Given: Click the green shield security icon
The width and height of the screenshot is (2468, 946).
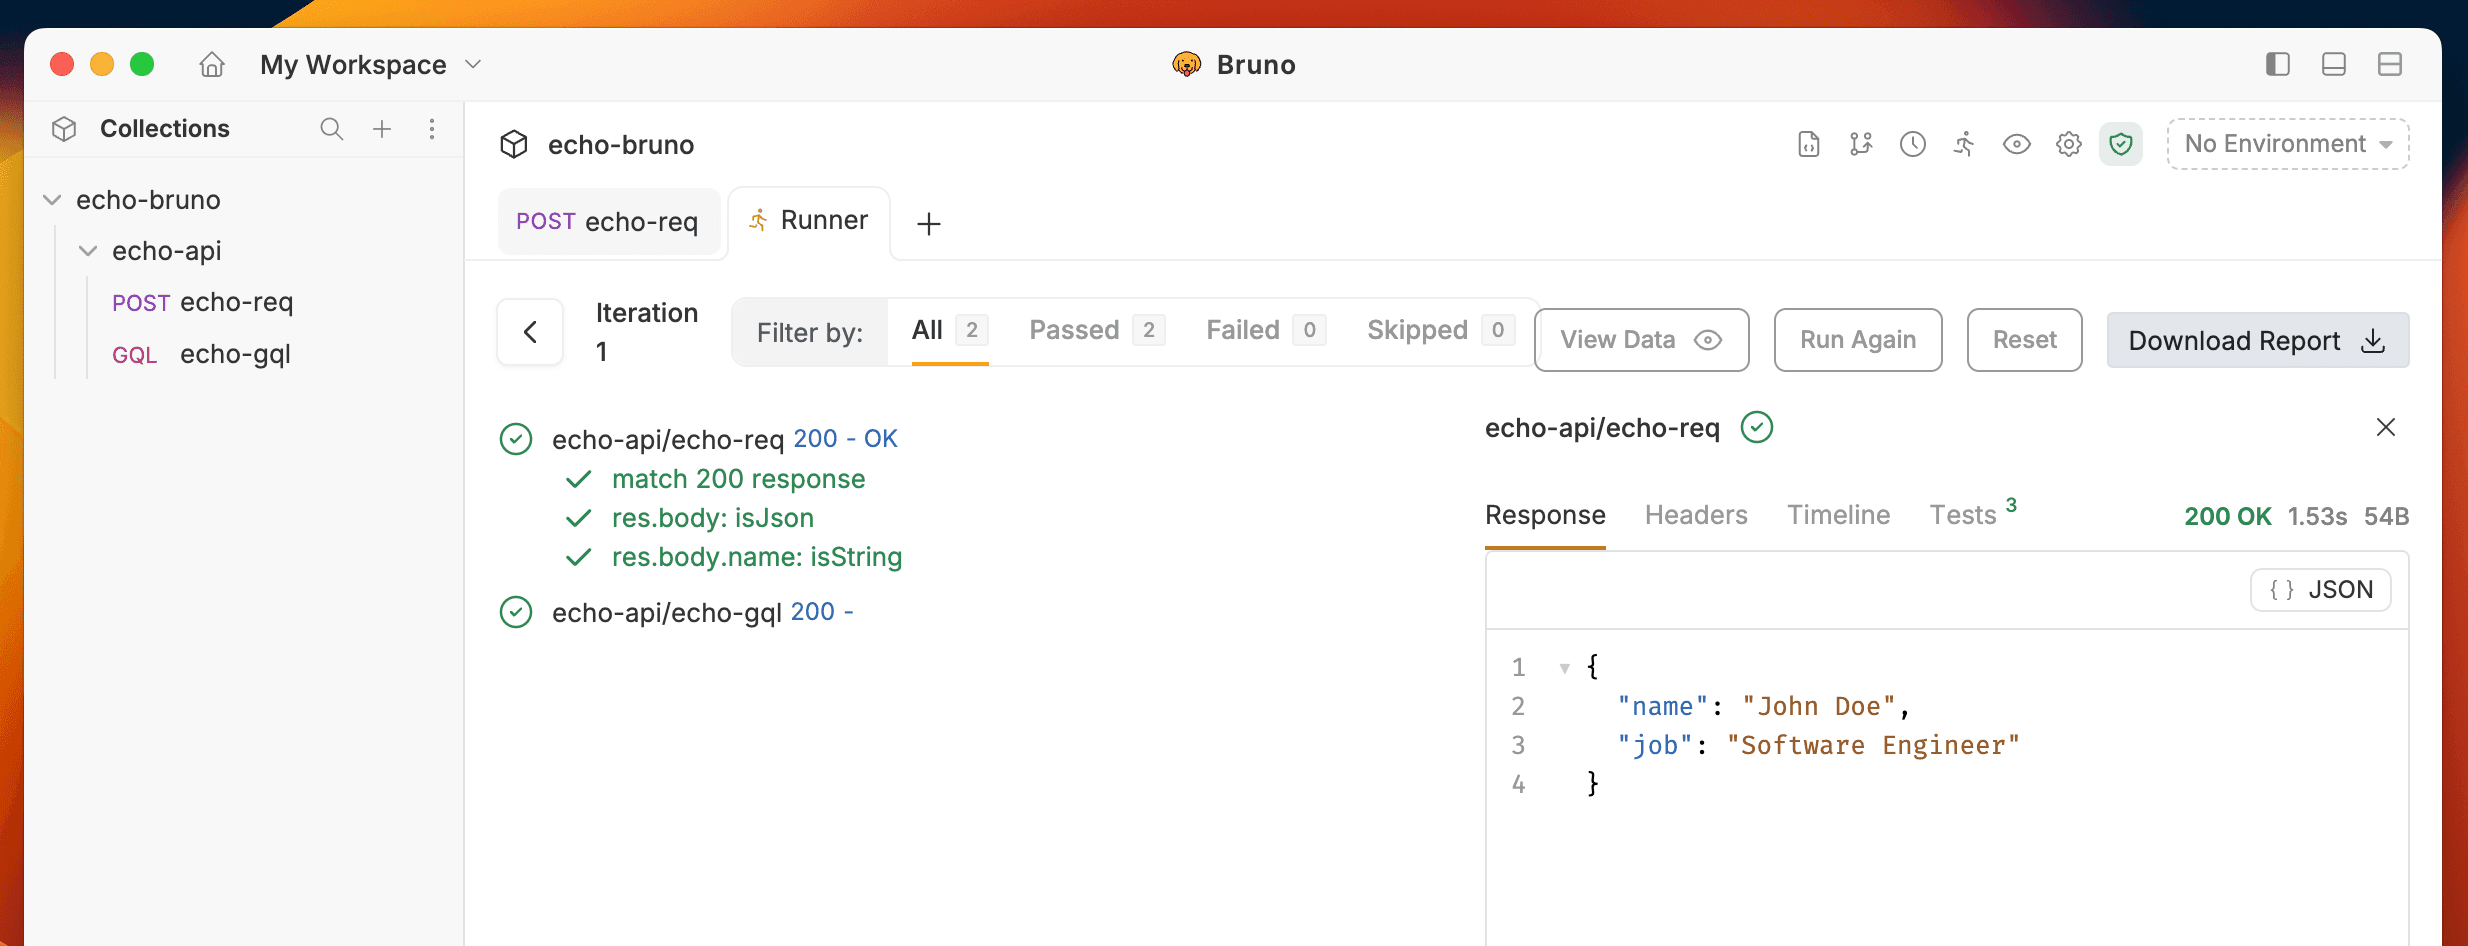Looking at the screenshot, I should [x=2120, y=144].
